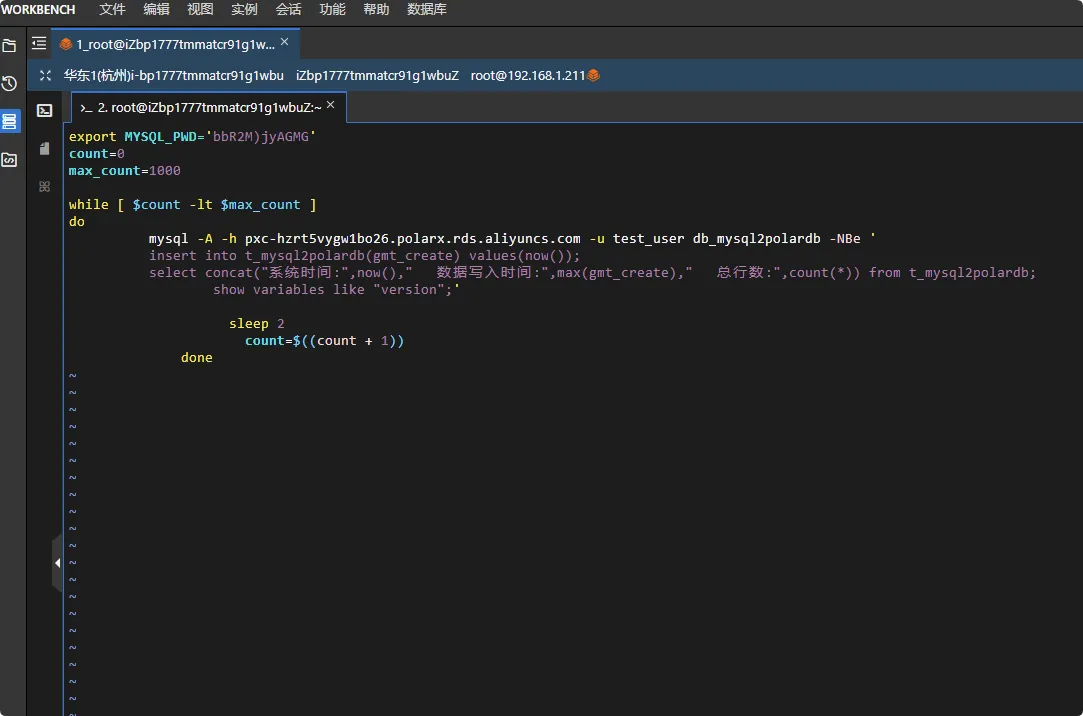1083x716 pixels.
Task: Collapse the side panel with left arrow handle
Action: (x=57, y=563)
